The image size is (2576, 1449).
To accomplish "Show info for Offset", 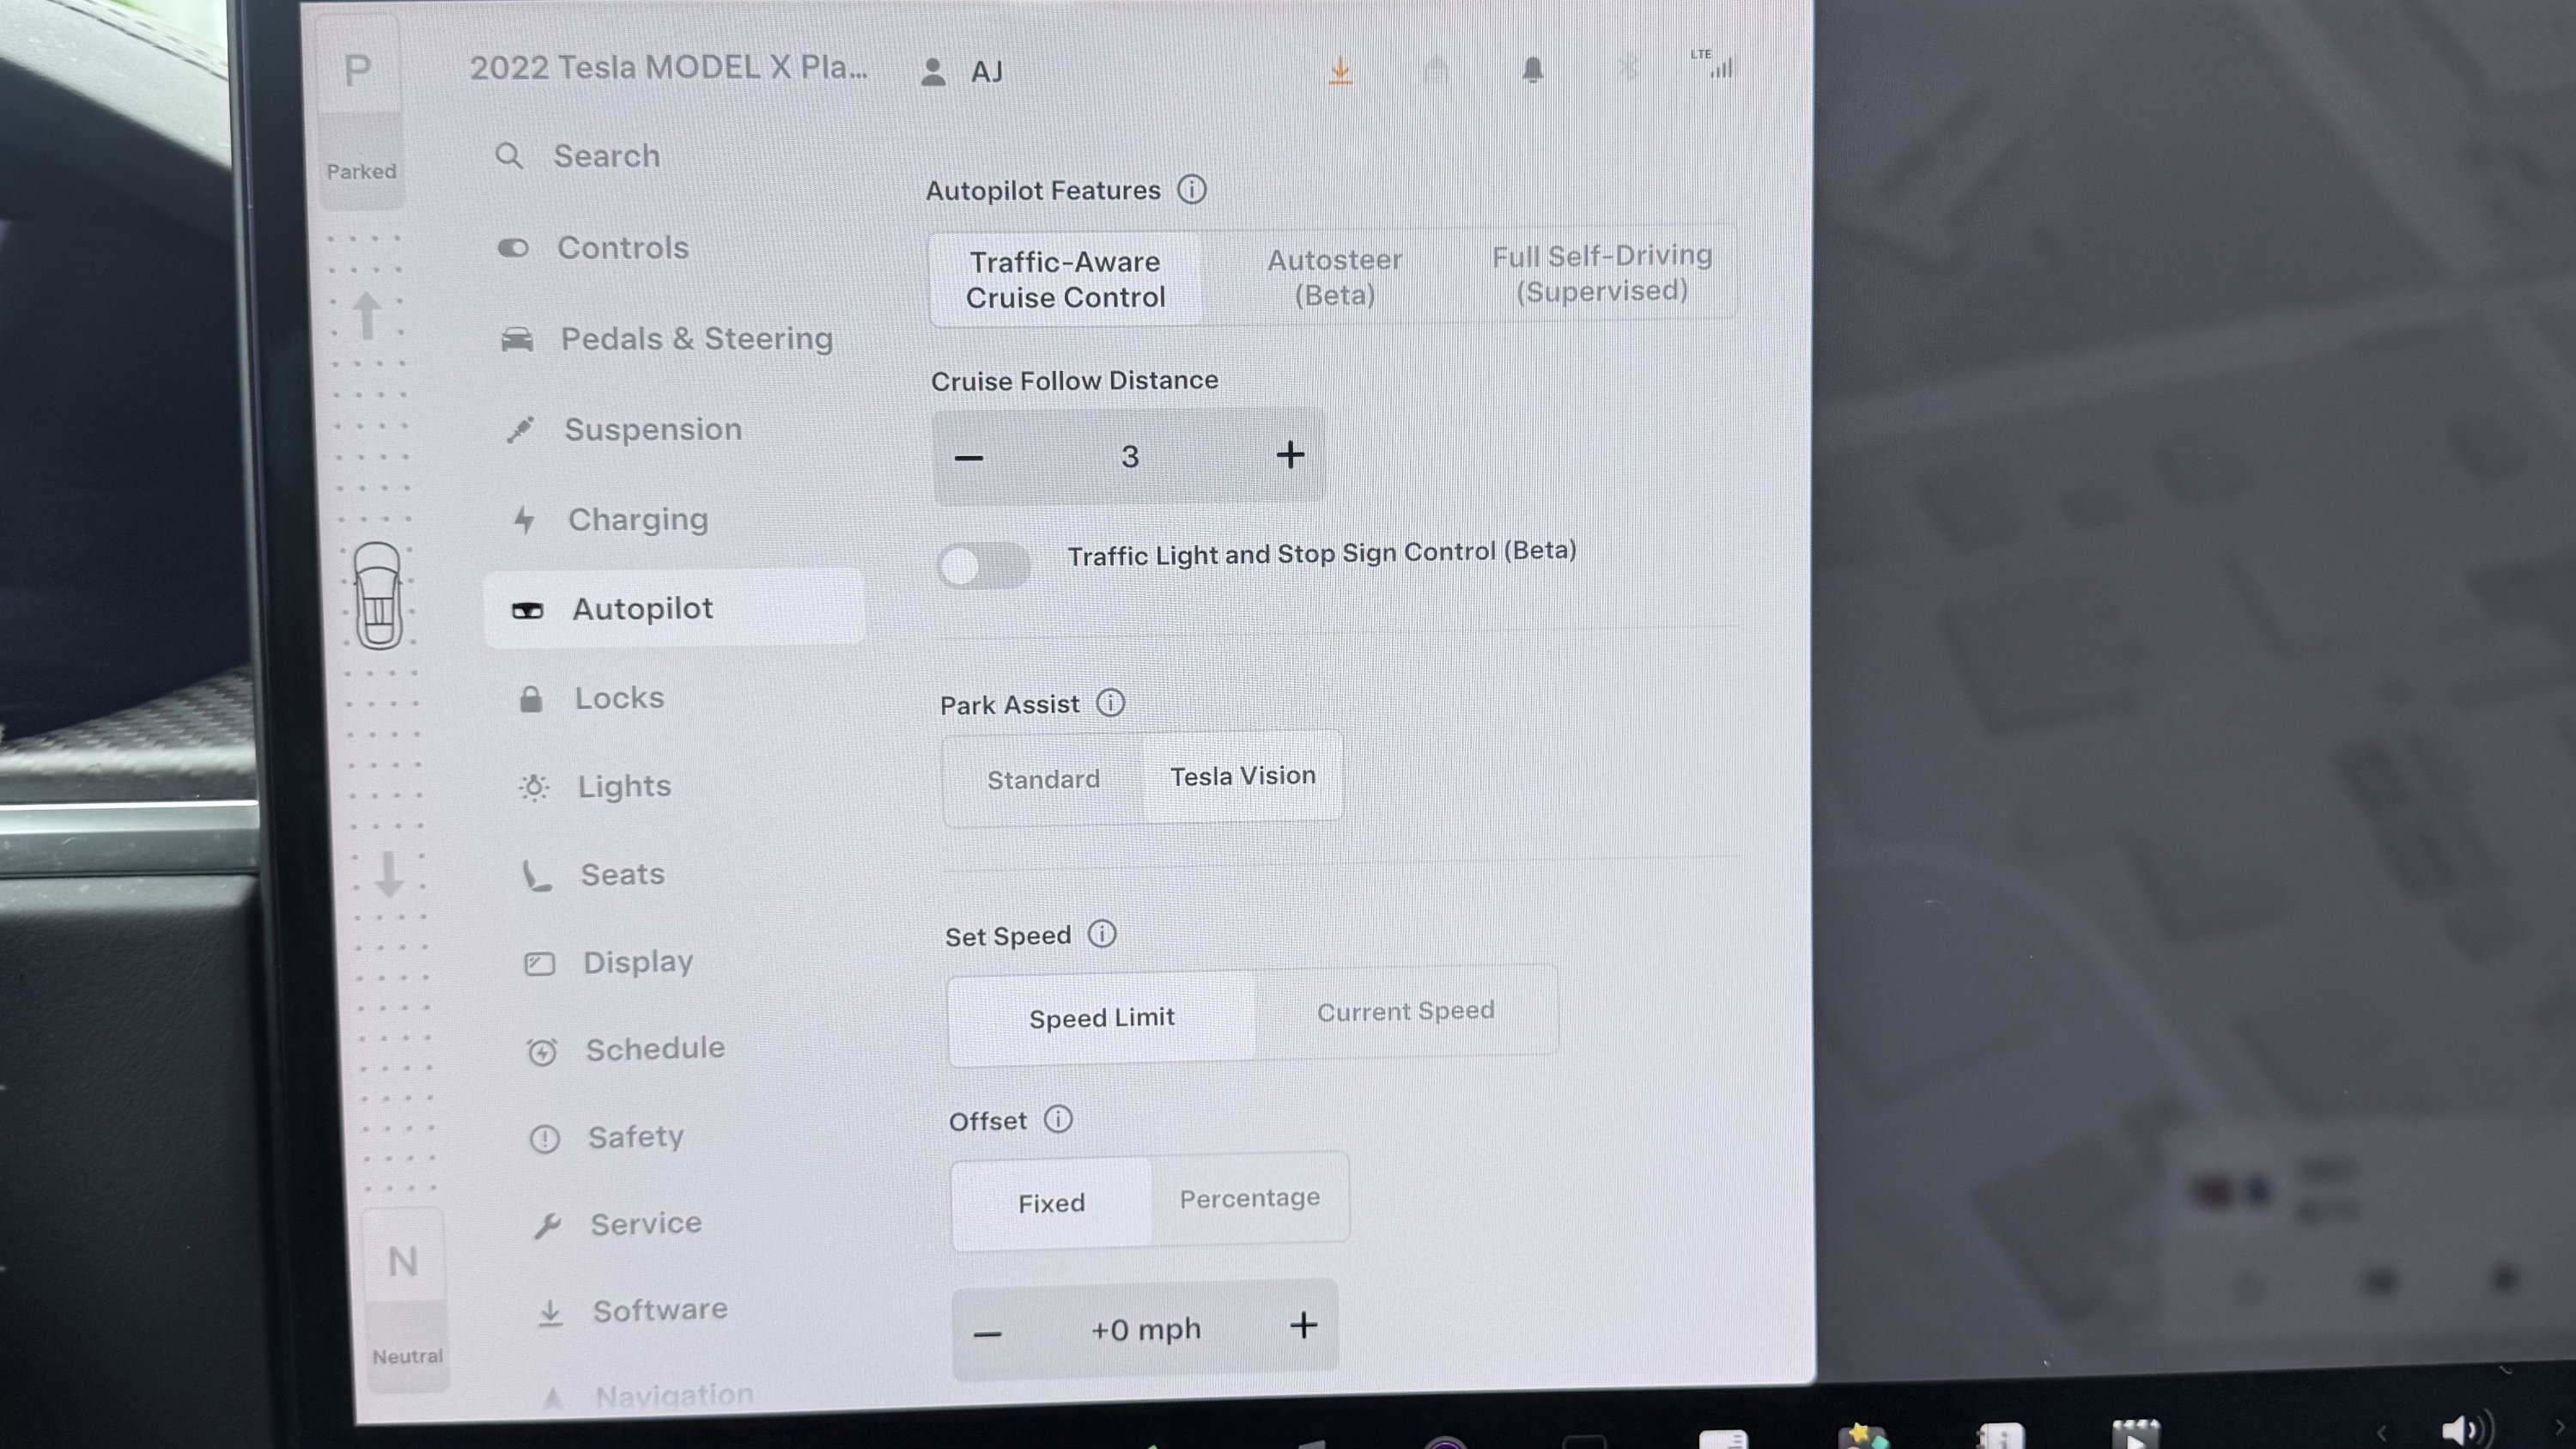I will tap(1058, 1119).
